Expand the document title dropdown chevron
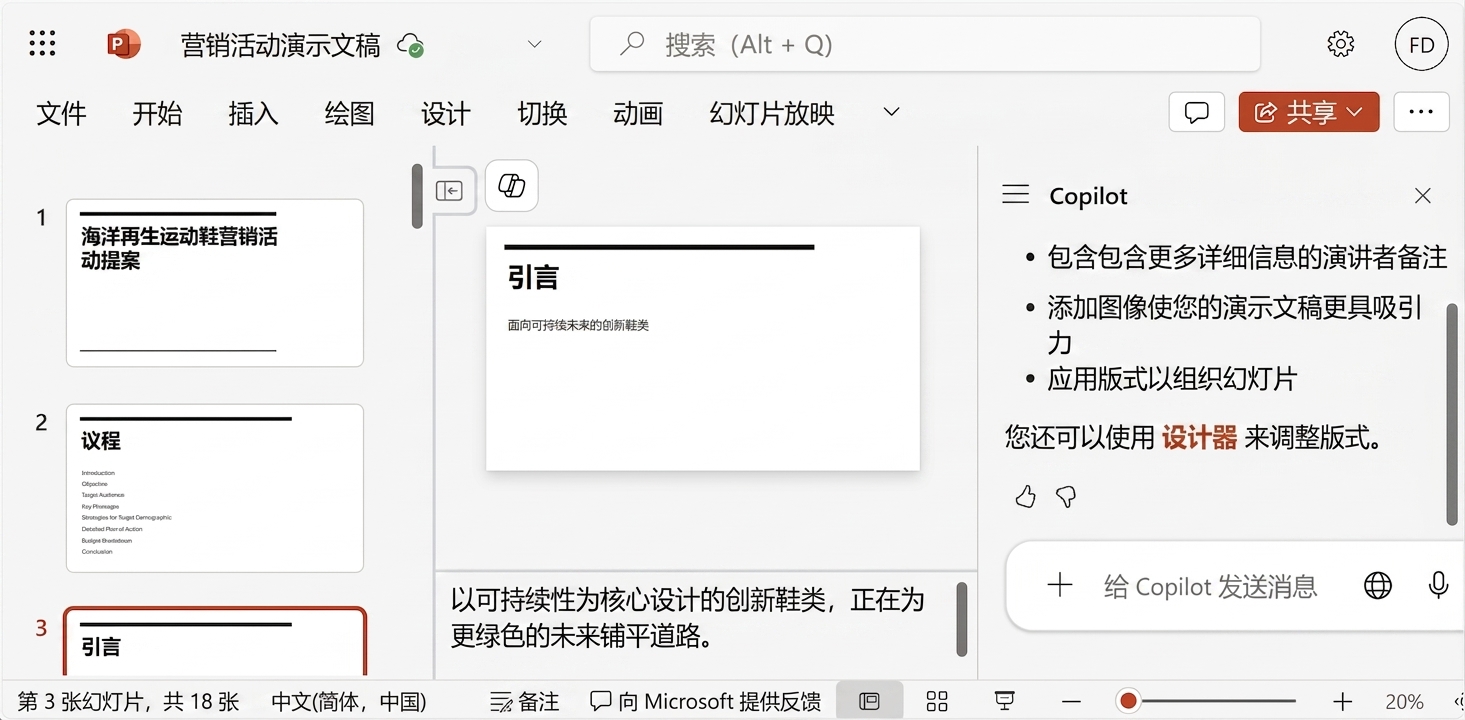The height and width of the screenshot is (720, 1465). tap(534, 44)
